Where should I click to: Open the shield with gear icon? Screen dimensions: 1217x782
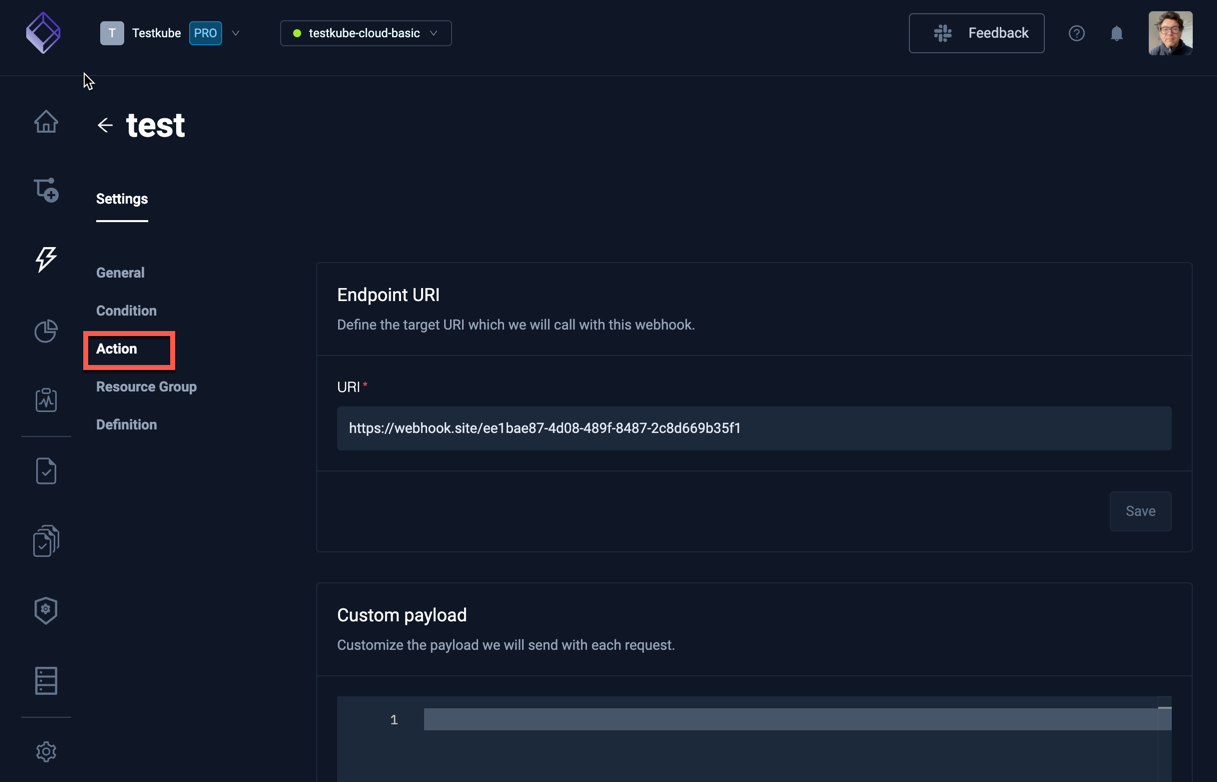46,610
